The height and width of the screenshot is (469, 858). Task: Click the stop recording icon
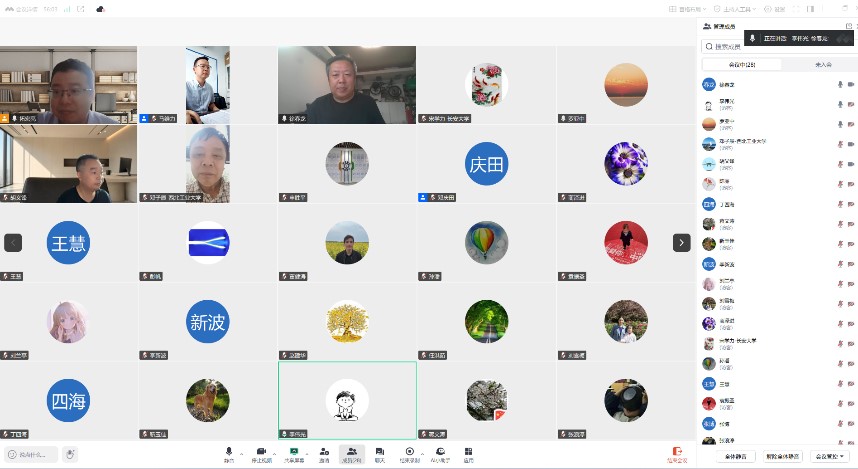click(x=409, y=451)
